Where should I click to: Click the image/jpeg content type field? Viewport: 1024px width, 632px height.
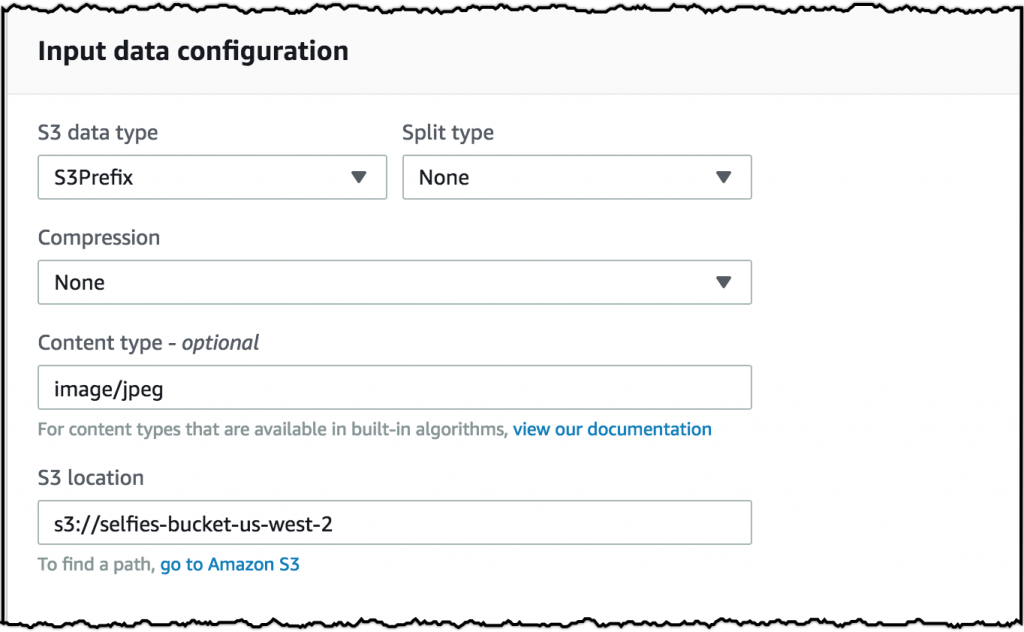[394, 387]
